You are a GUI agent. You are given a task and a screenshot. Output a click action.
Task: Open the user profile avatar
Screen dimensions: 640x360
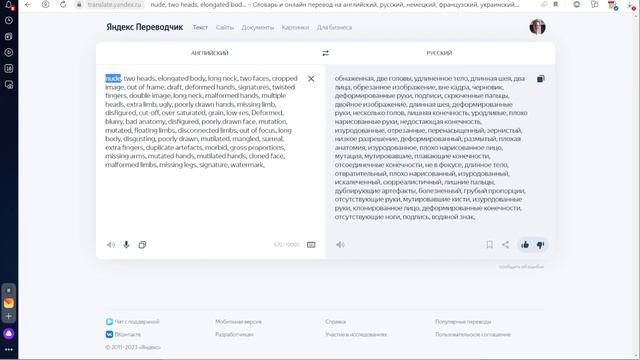537,27
